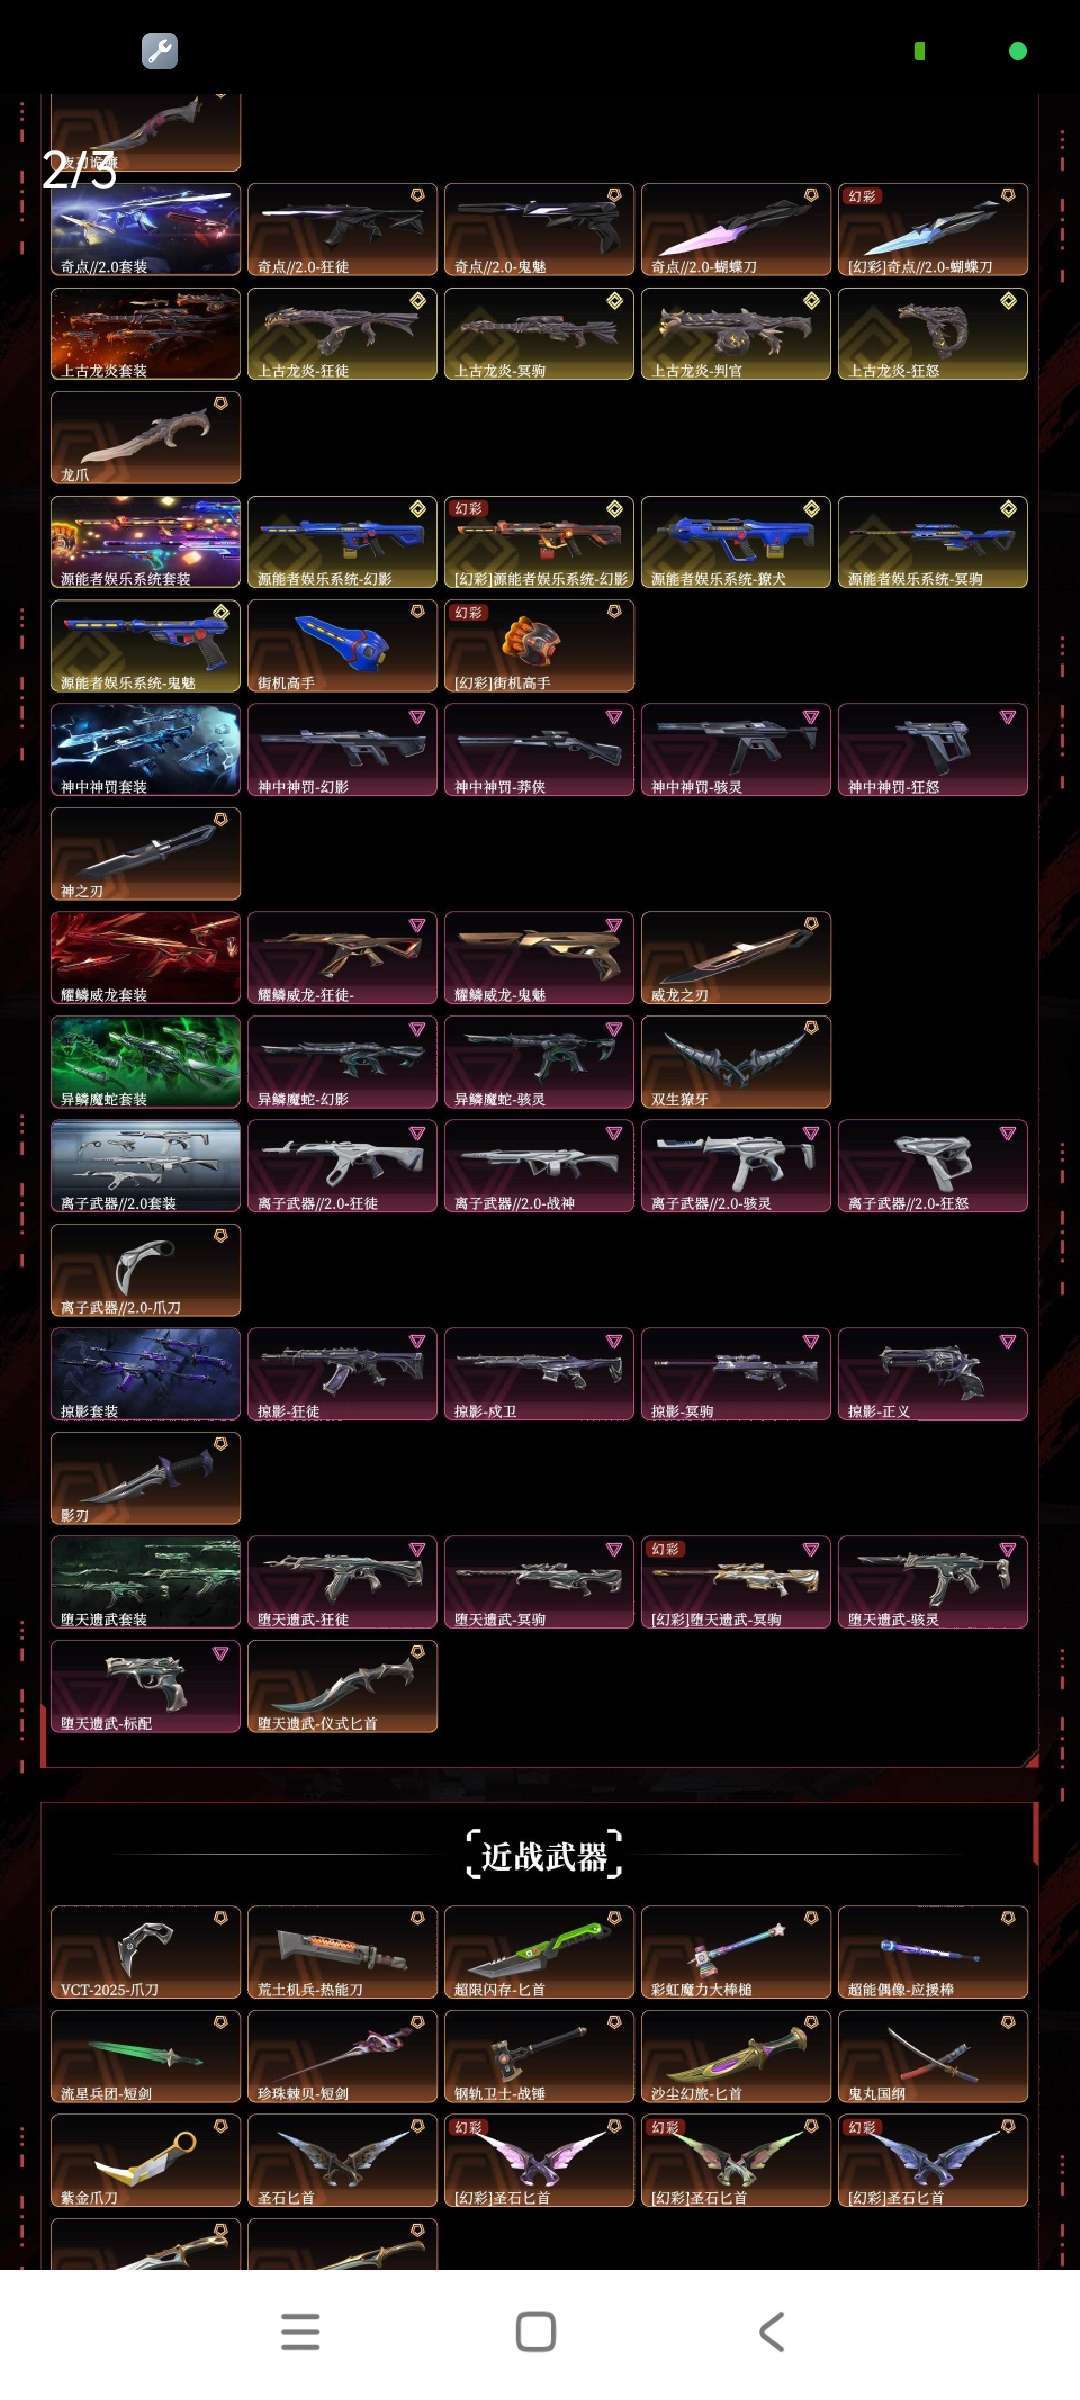Select 奇点//2.0套装 bundle thumbnail
This screenshot has width=1080, height=2400.
pyautogui.click(x=146, y=229)
